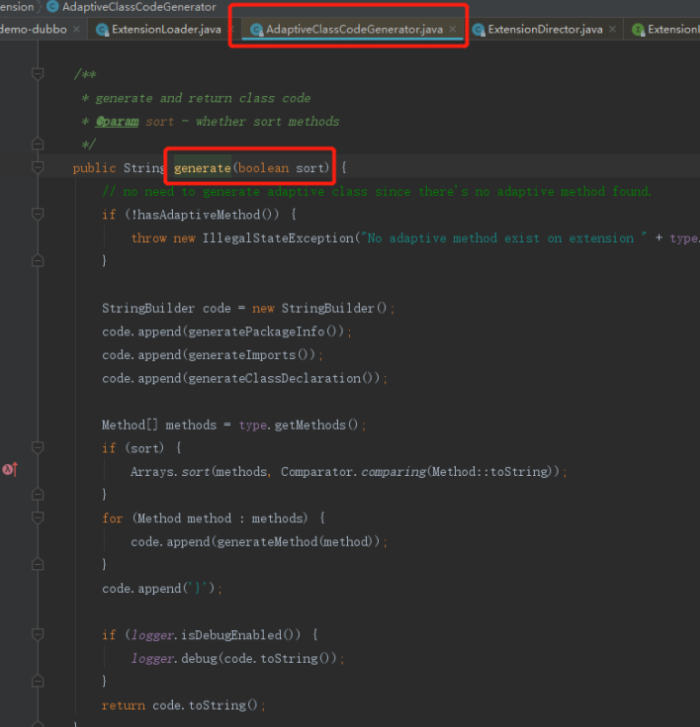The image size is (700, 727).
Task: Click generateMethod(method) call
Action: (x=295, y=542)
